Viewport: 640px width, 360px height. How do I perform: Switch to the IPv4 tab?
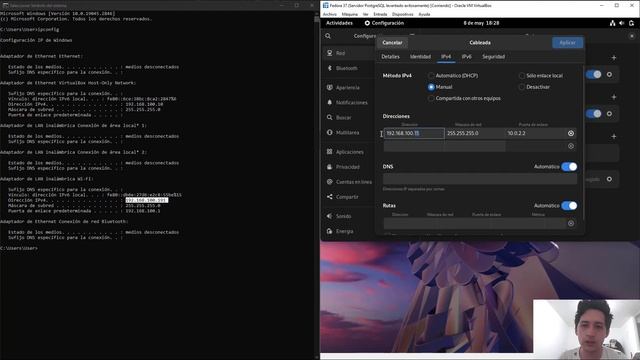(446, 57)
